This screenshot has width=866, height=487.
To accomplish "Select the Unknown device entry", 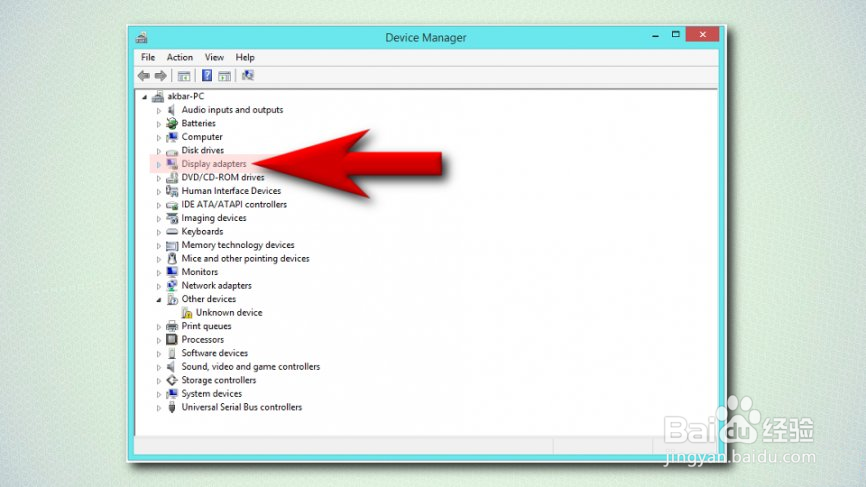I will pyautogui.click(x=229, y=313).
